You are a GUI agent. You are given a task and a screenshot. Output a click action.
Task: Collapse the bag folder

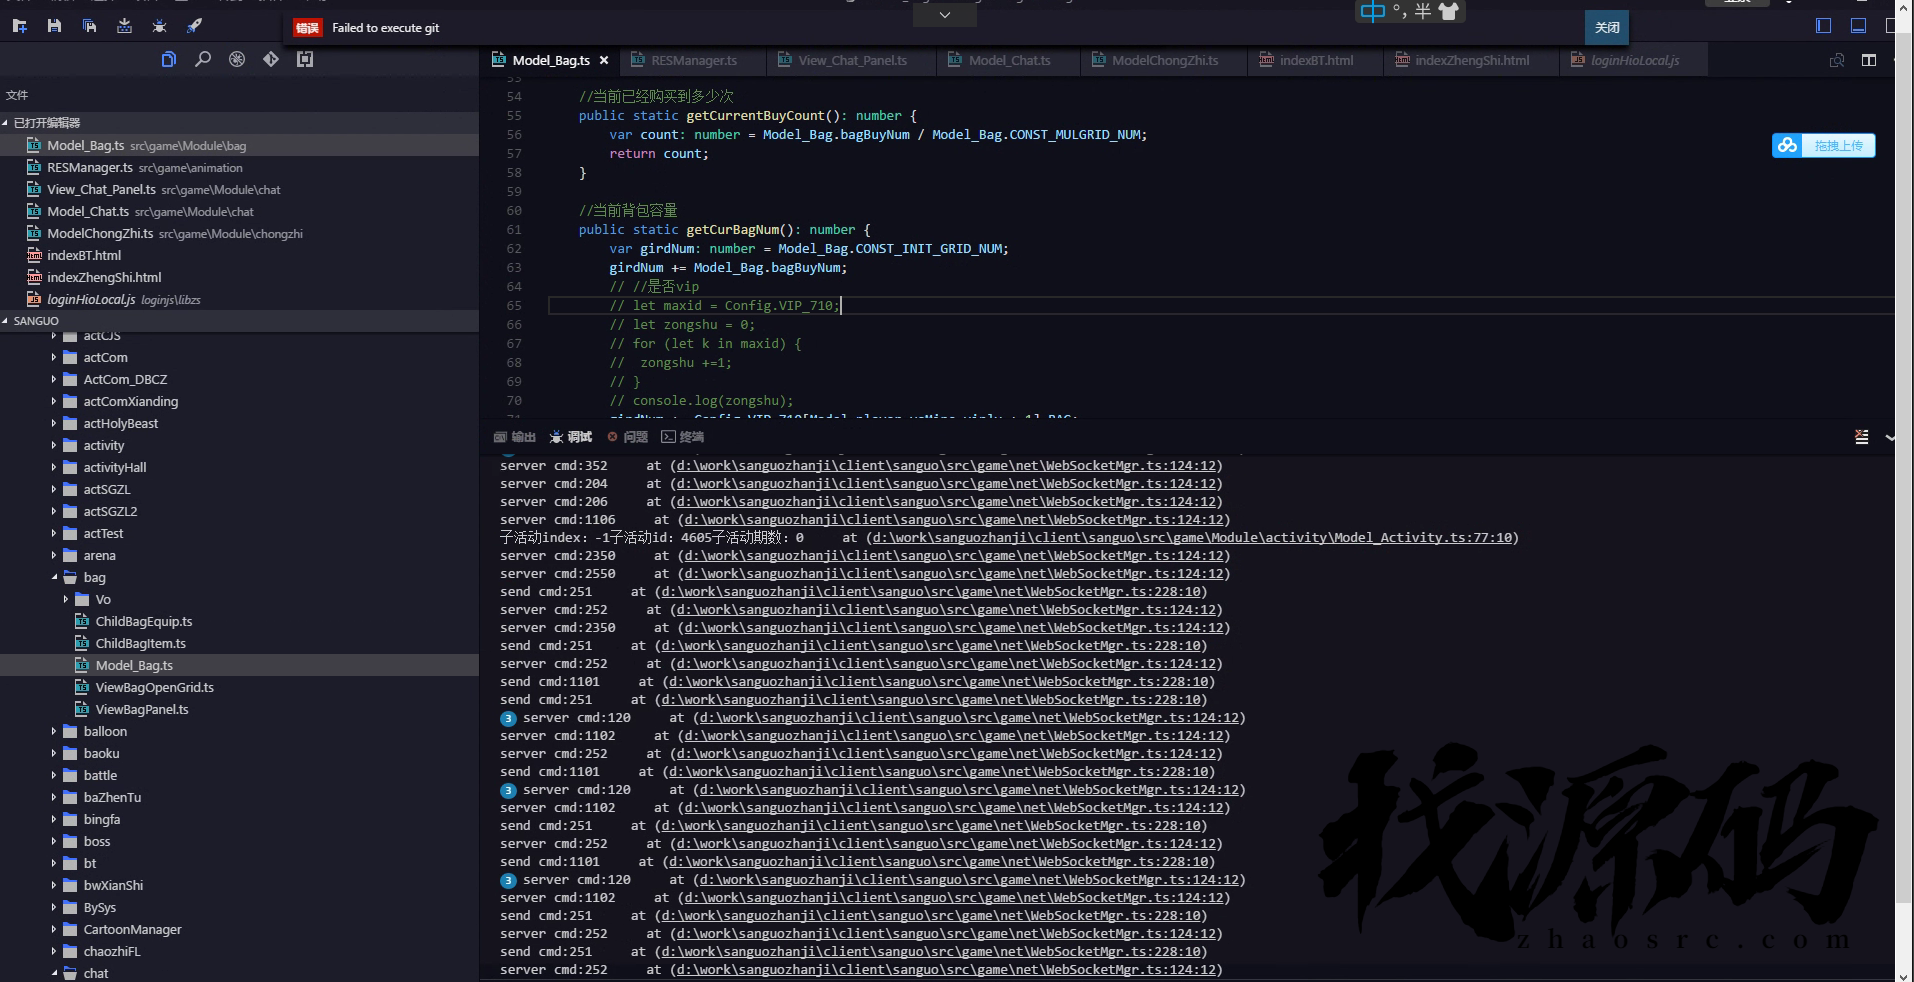coord(54,577)
